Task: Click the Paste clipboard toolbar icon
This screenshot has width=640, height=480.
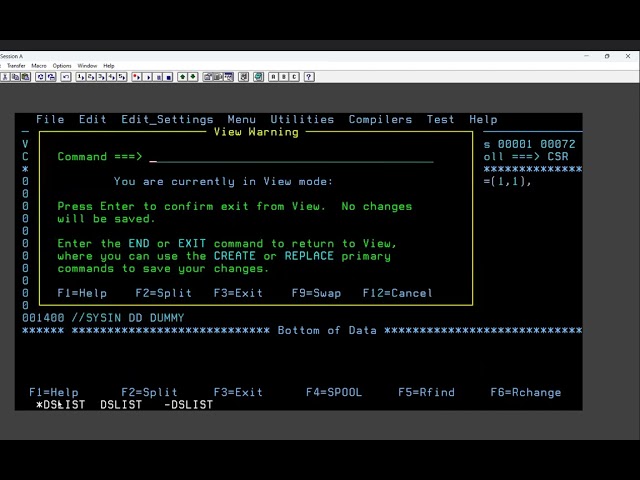Action: (x=26, y=77)
